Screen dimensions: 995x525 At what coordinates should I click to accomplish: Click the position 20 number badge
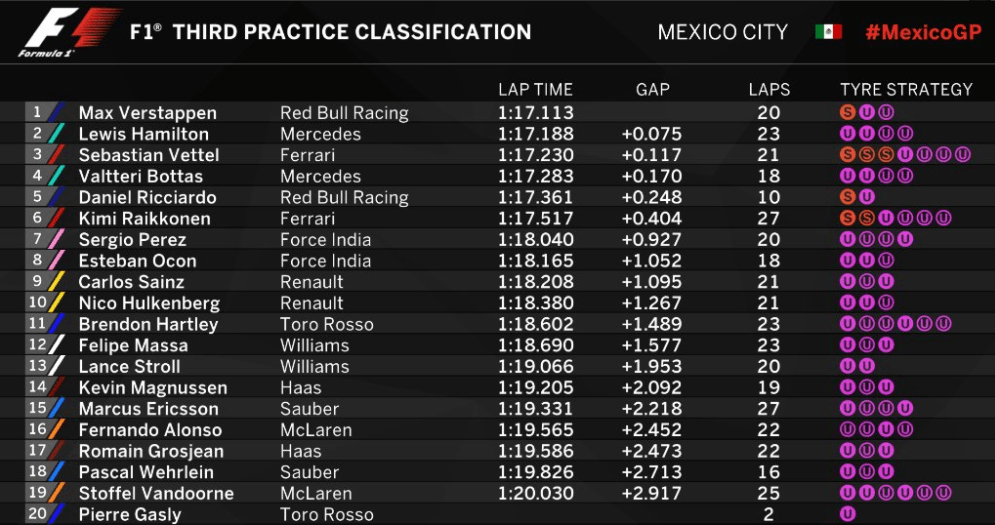tap(37, 513)
